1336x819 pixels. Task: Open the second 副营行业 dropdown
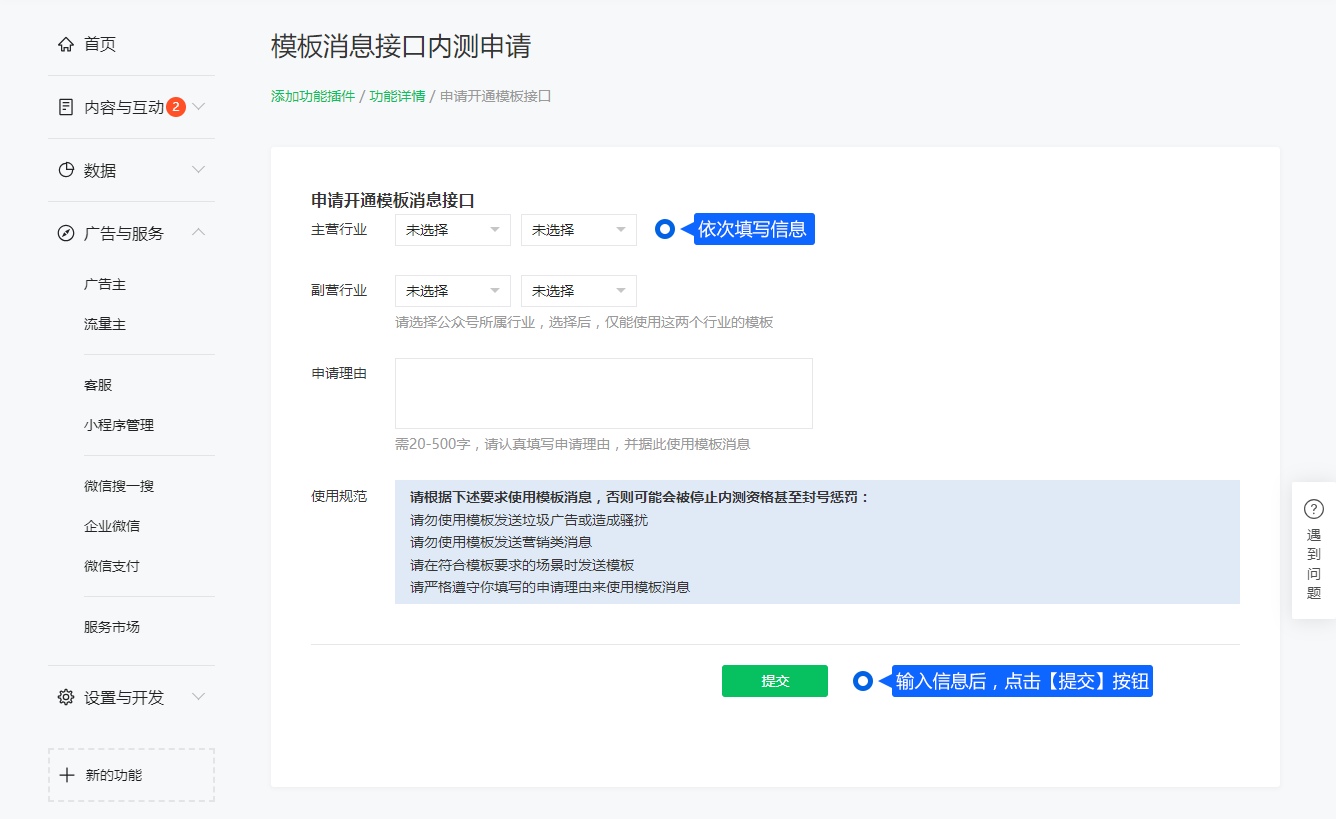pos(578,291)
